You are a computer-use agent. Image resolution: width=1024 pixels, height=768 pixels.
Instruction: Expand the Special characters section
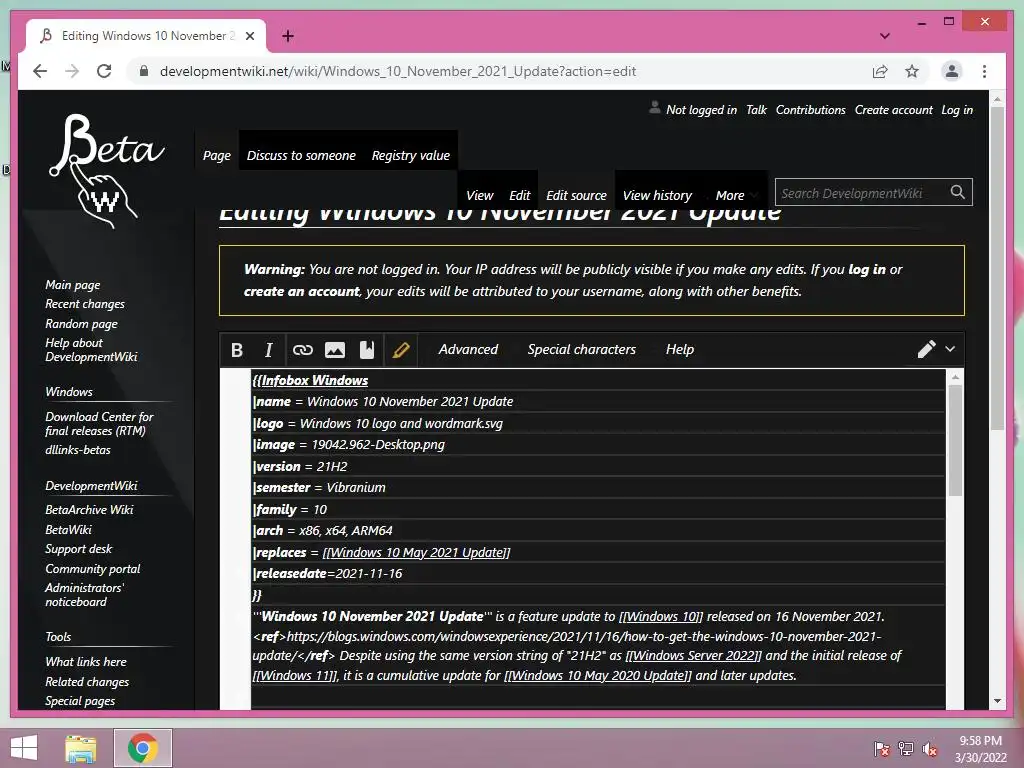pos(581,349)
